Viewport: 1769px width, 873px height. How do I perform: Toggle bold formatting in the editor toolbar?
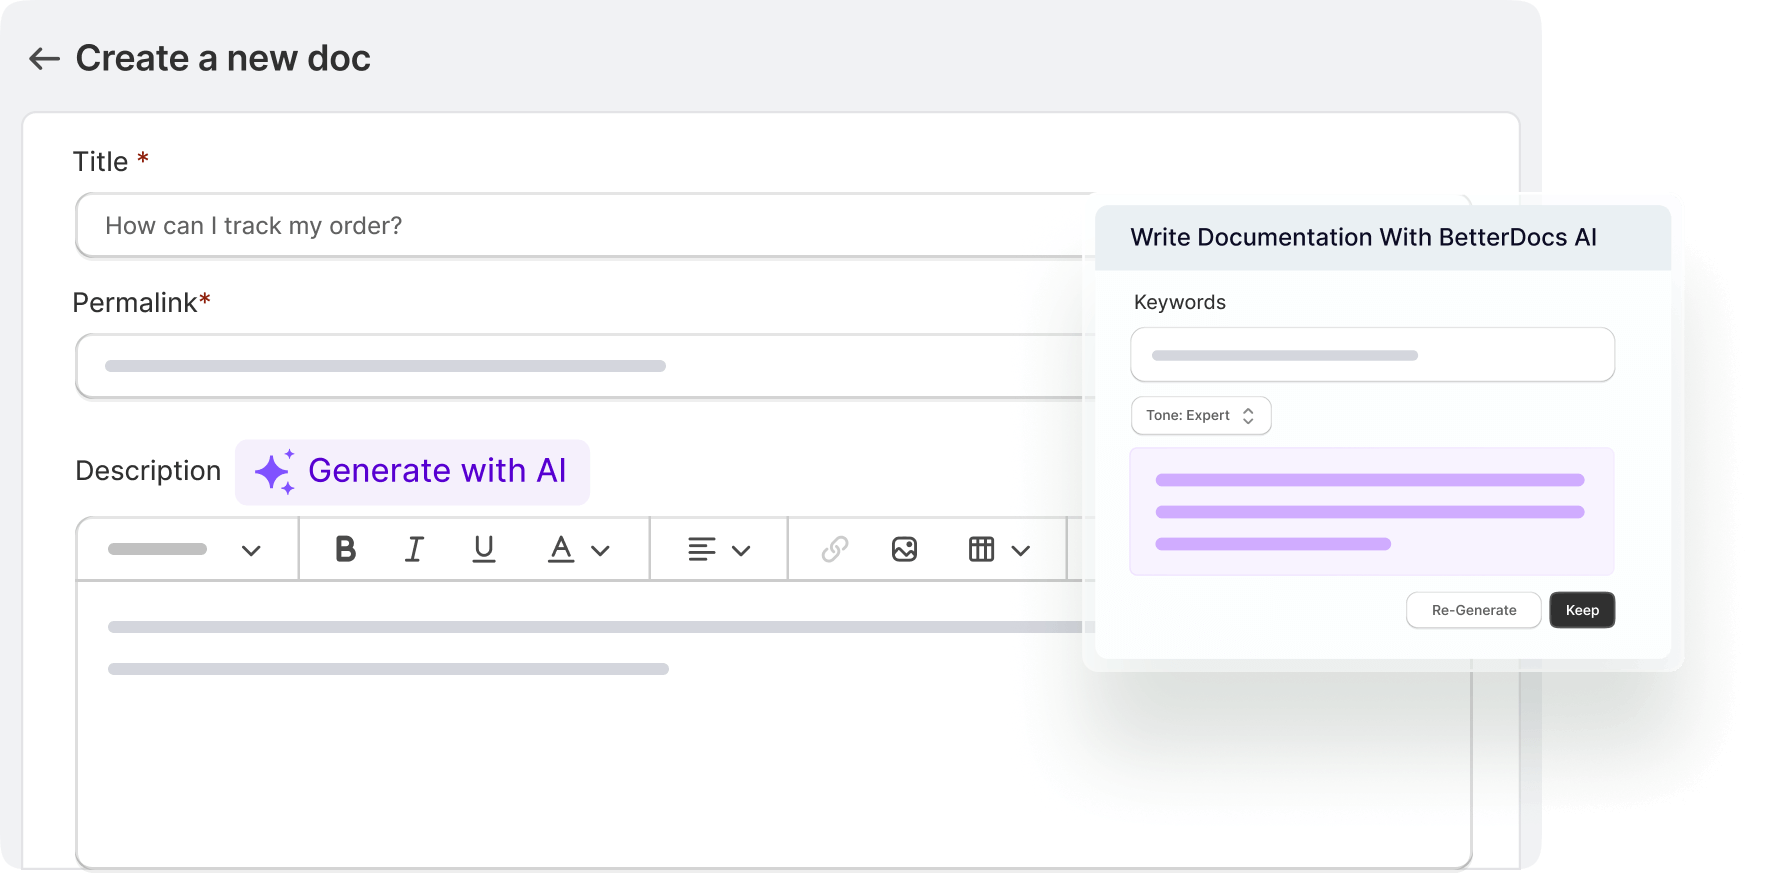(x=345, y=549)
